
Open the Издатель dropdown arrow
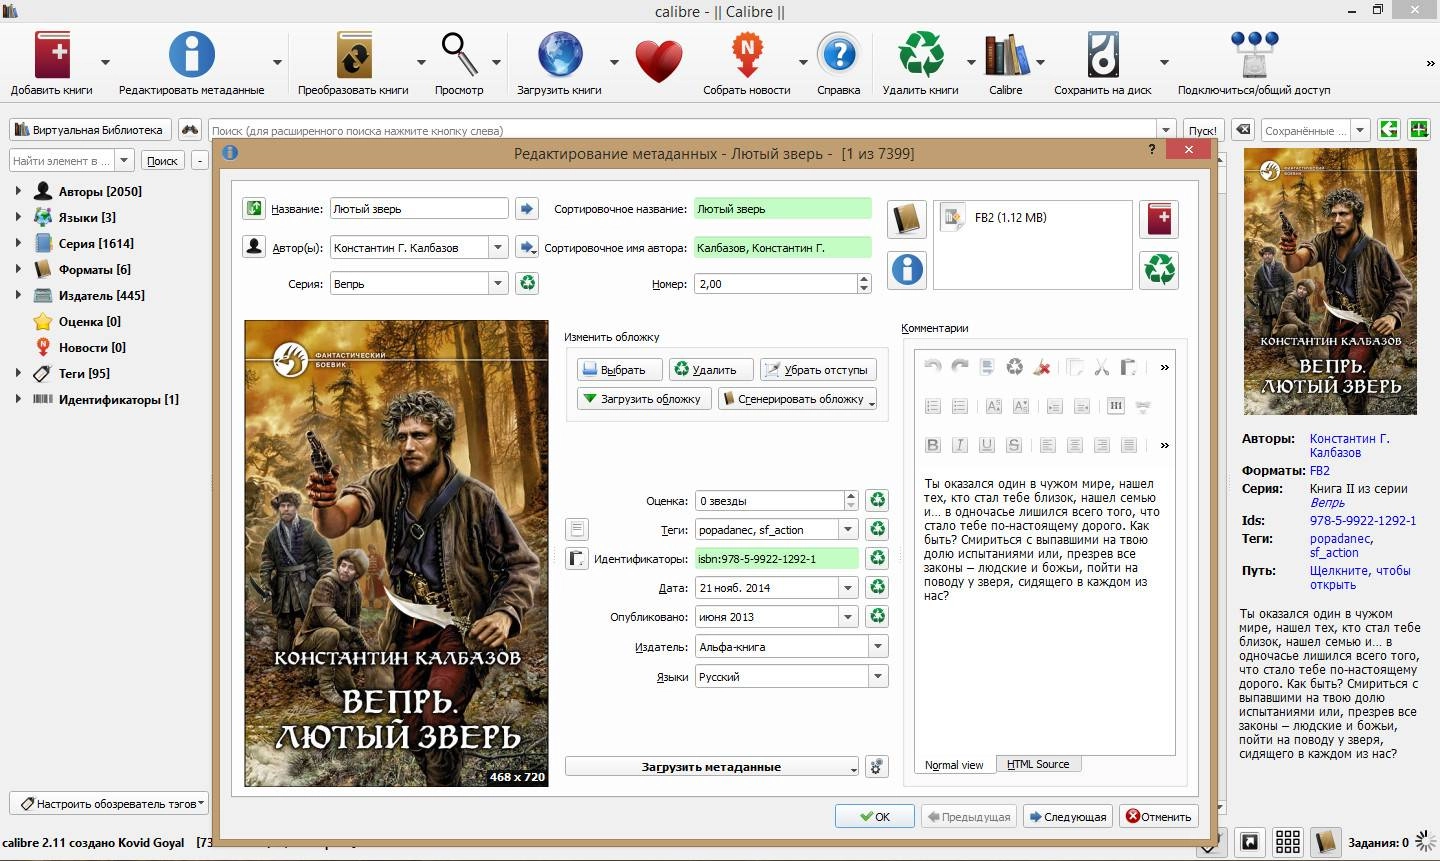point(878,647)
